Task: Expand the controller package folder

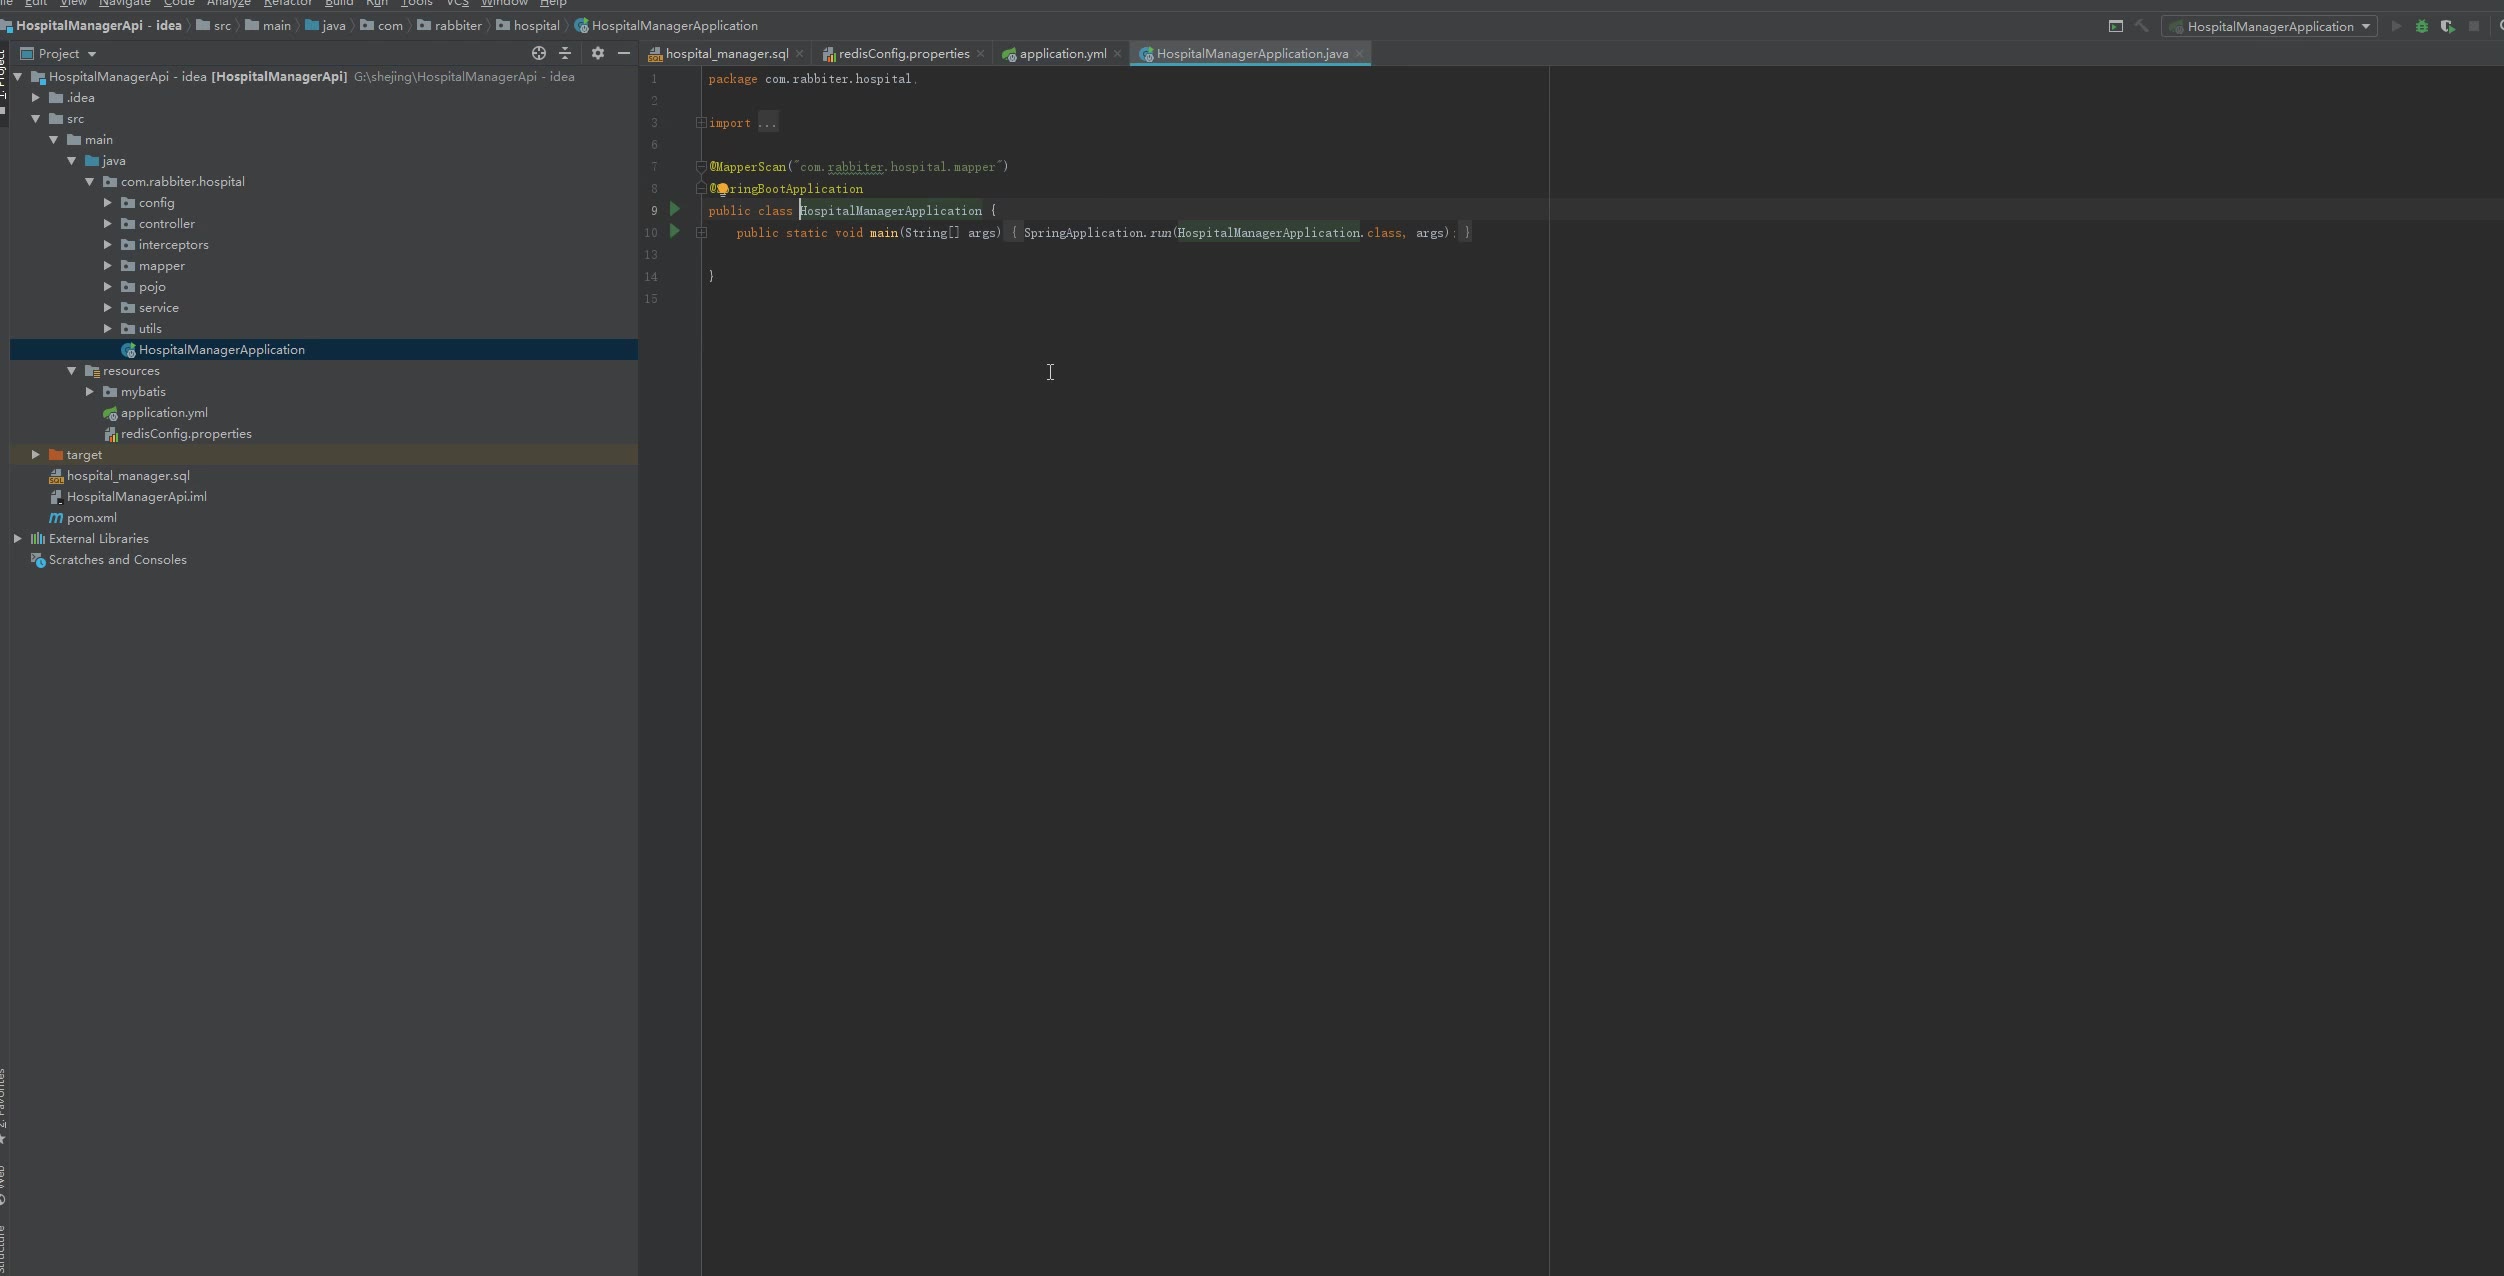Action: tap(108, 224)
